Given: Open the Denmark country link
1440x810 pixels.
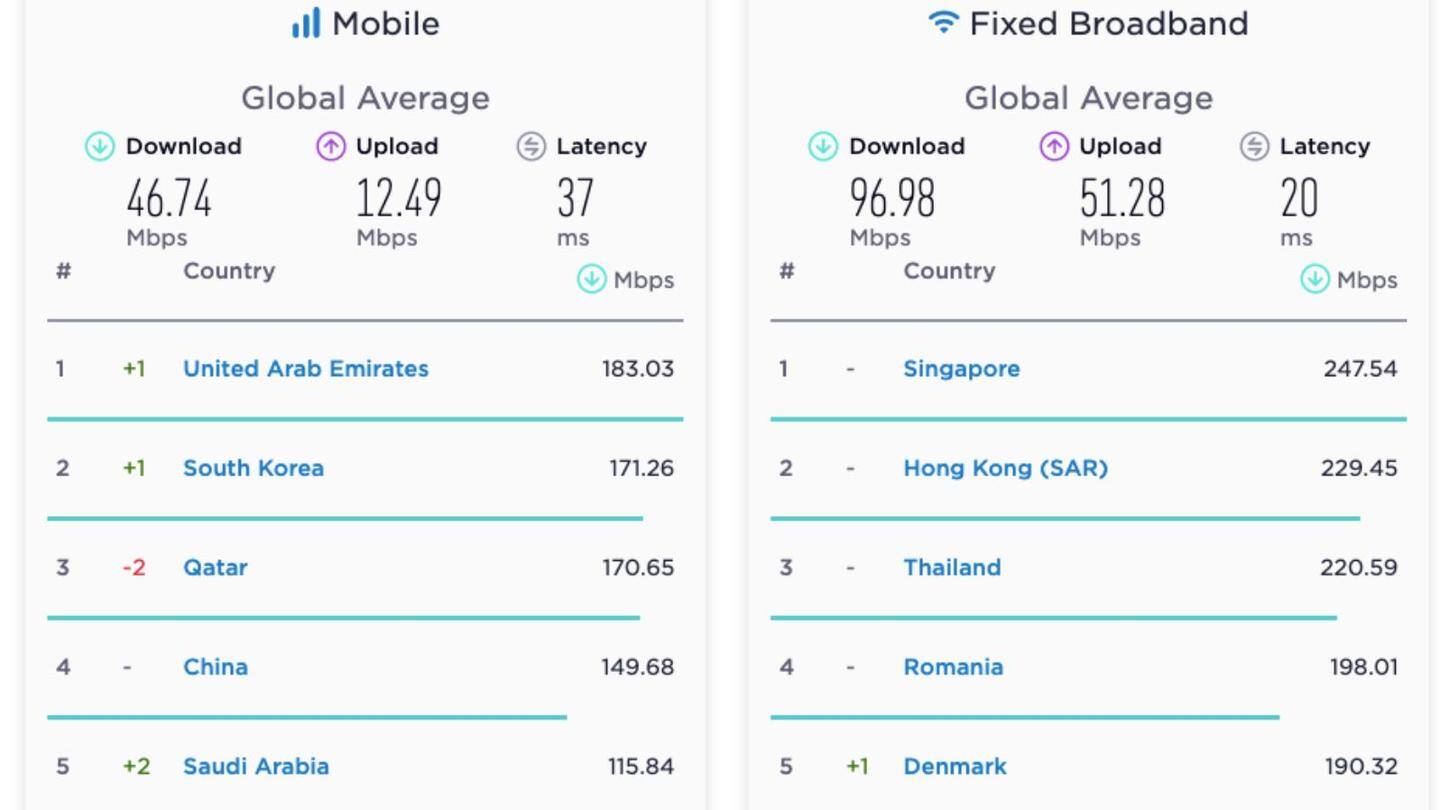Looking at the screenshot, I should pos(955,767).
